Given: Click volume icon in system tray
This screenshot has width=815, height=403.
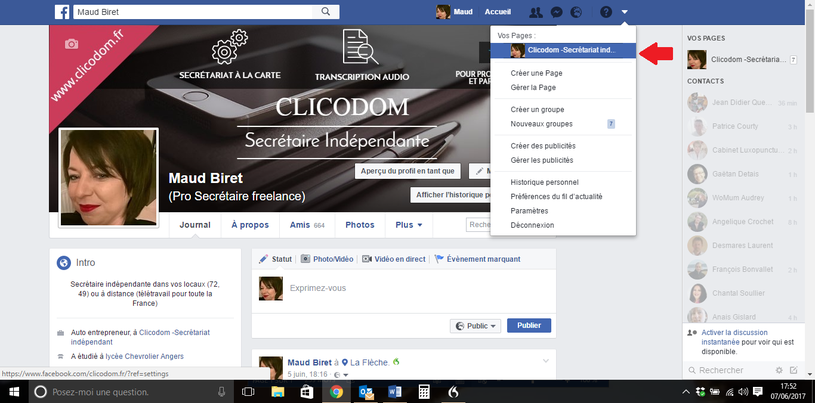Looking at the screenshot, I should point(742,392).
